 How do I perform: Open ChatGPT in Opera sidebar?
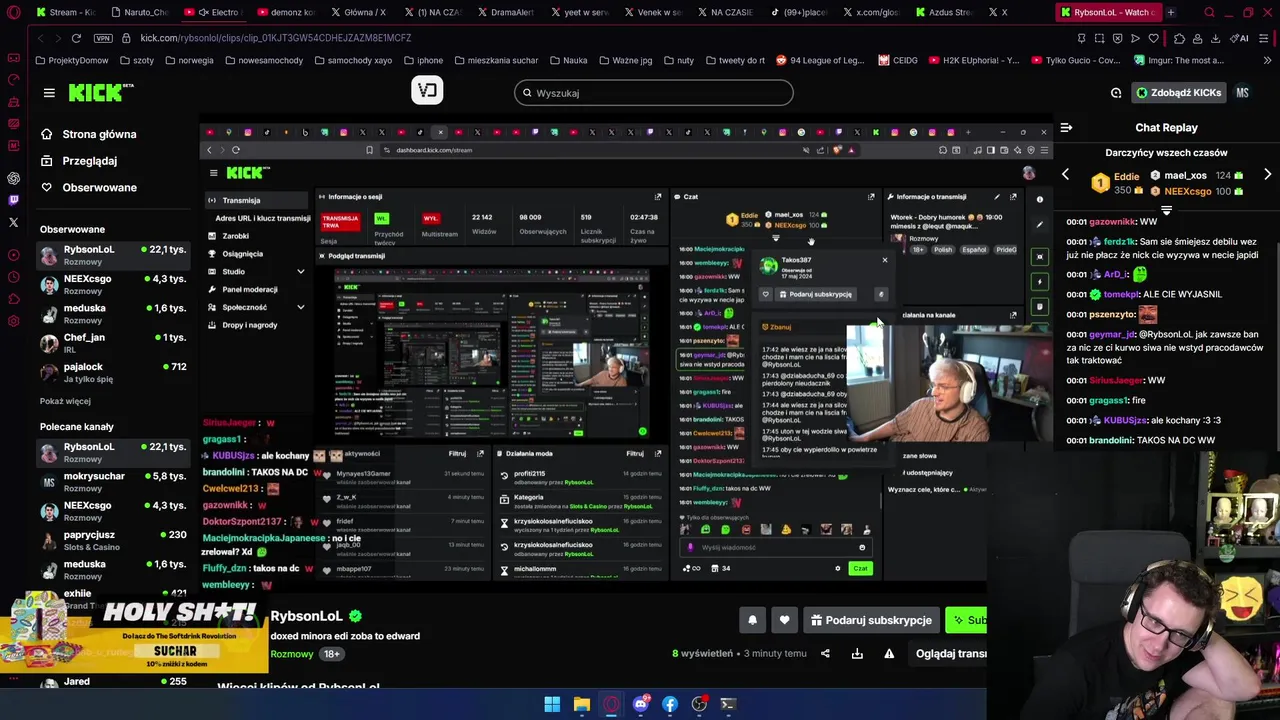coord(13,178)
